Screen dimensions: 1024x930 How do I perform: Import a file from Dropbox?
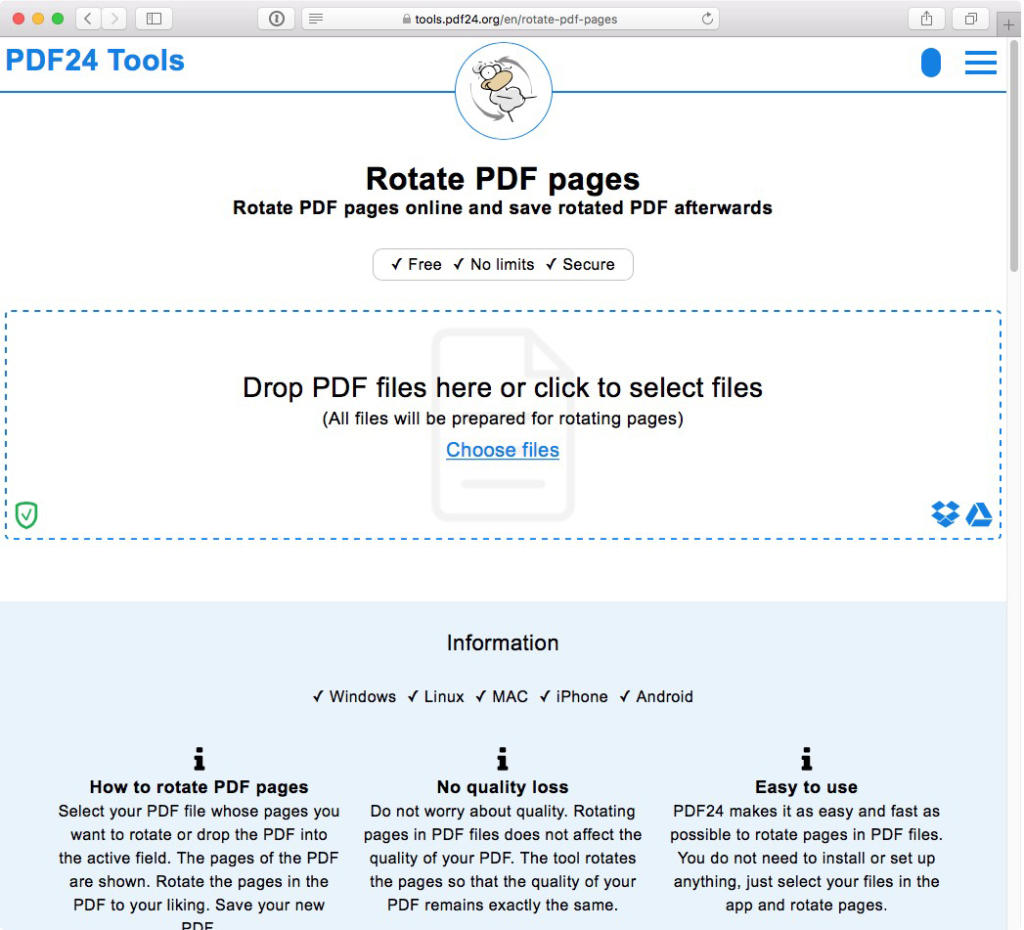(945, 514)
